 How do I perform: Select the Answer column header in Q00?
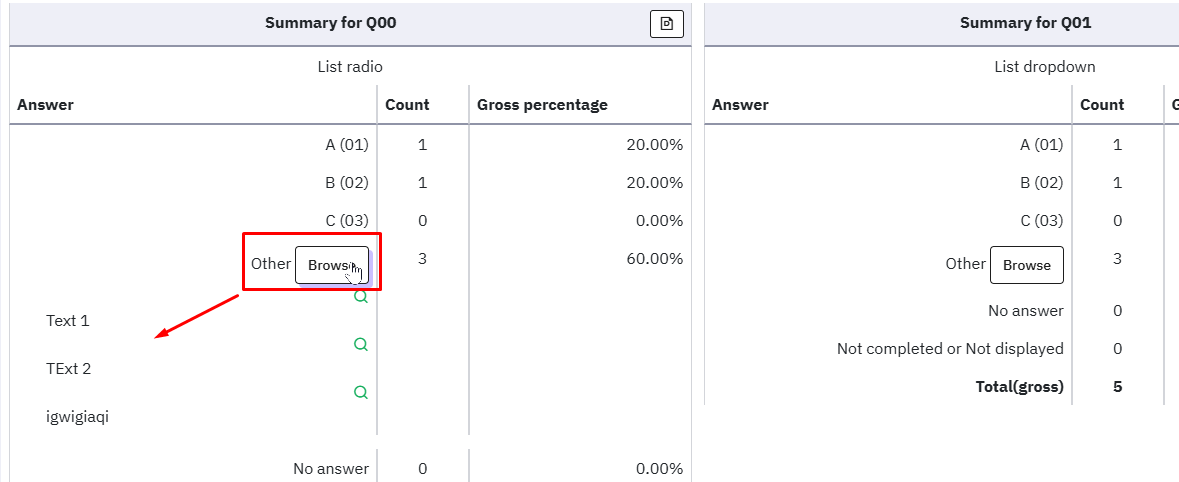coord(46,105)
